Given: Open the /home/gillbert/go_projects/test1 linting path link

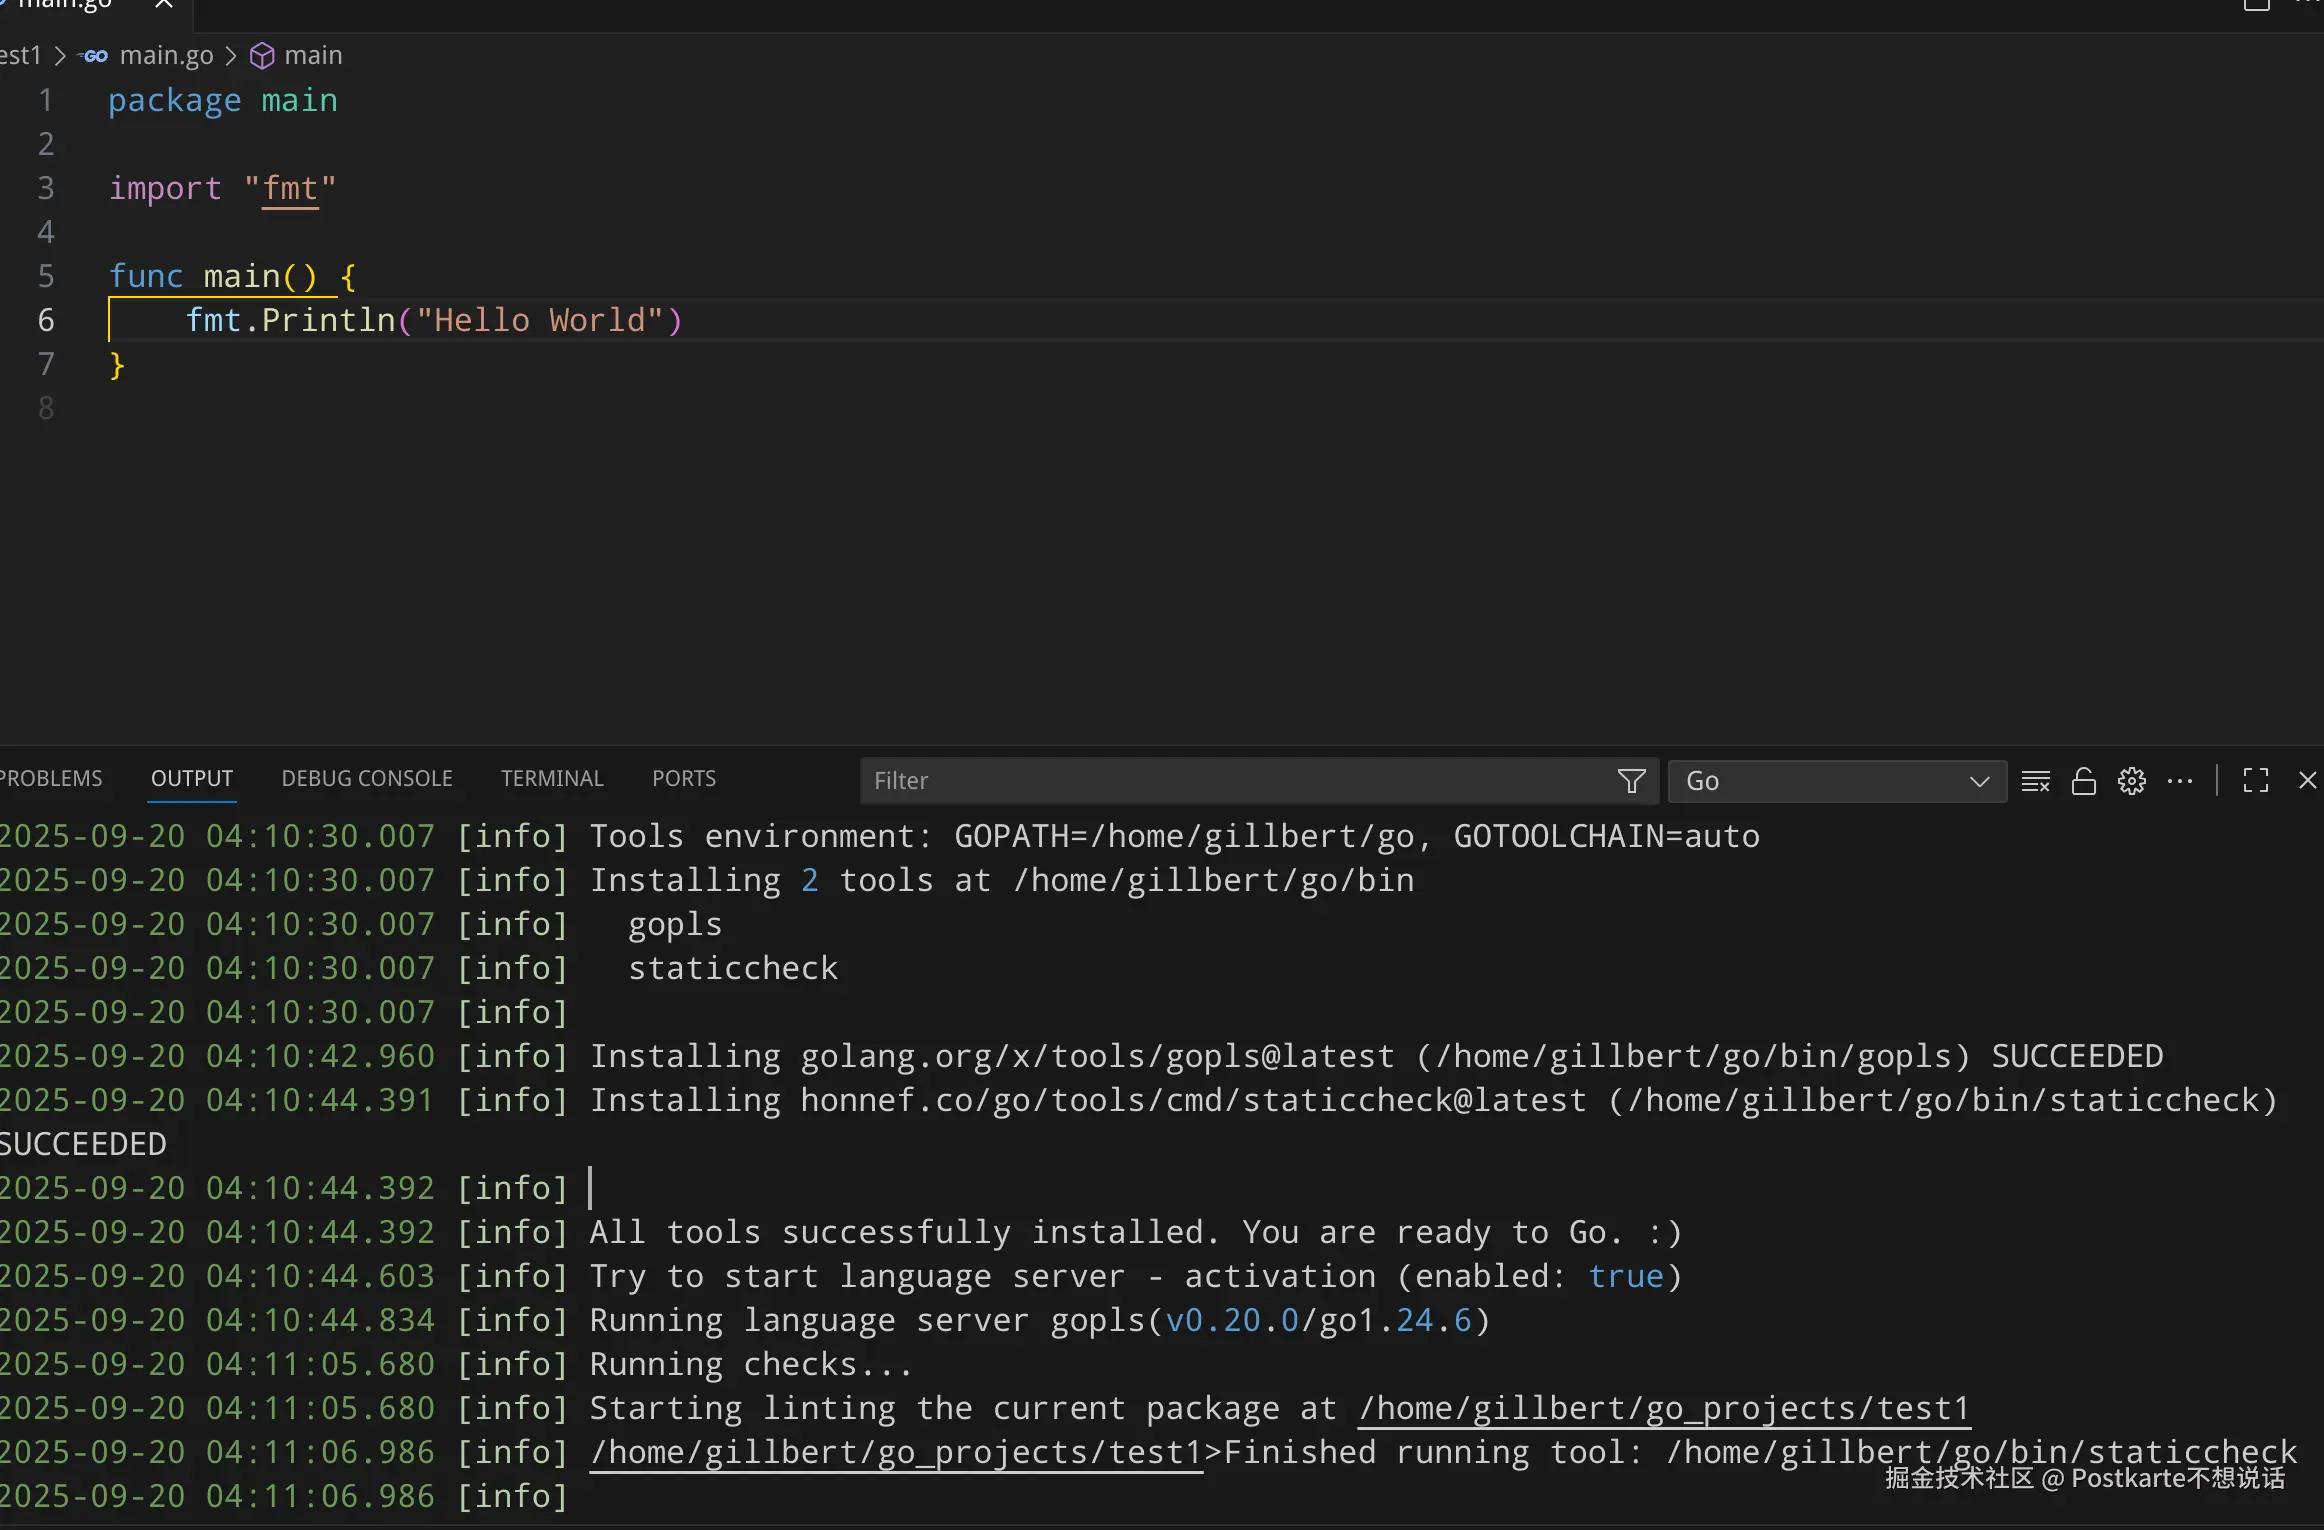Looking at the screenshot, I should pos(1664,1408).
